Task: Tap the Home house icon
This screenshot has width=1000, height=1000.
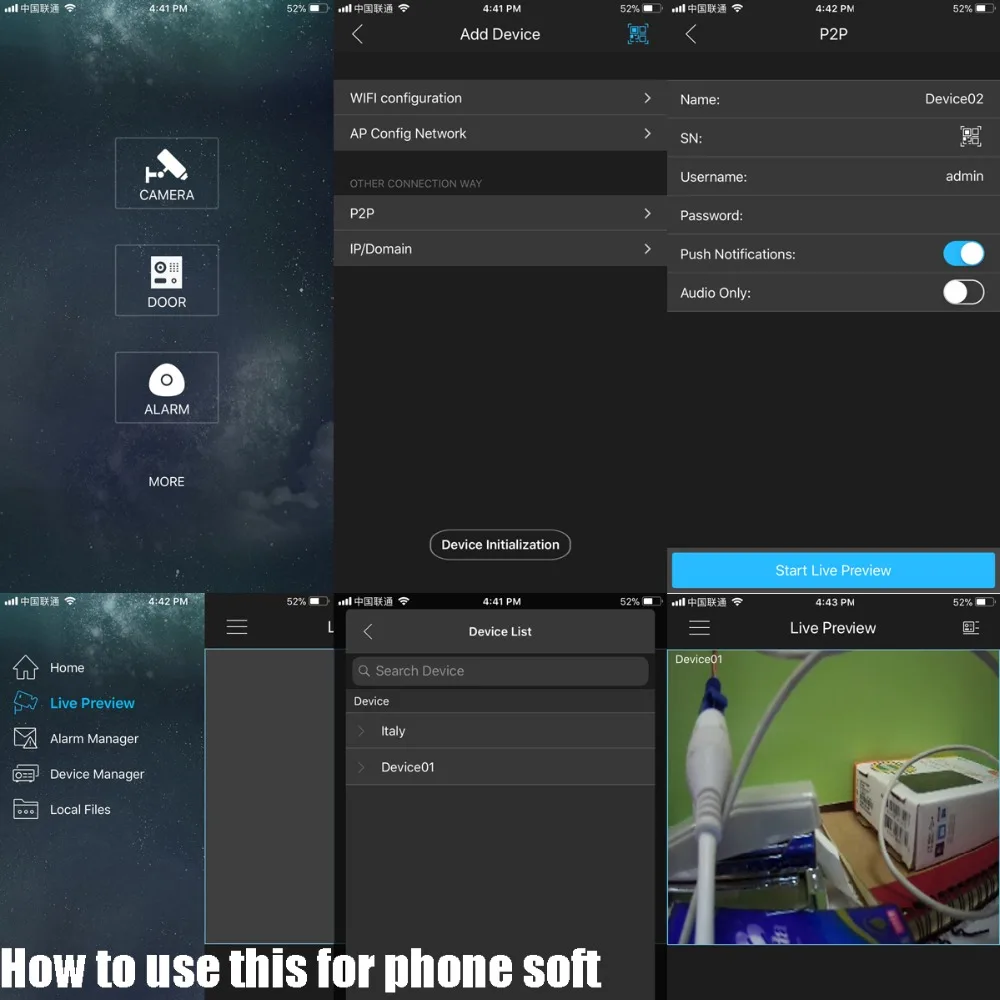Action: (26, 667)
